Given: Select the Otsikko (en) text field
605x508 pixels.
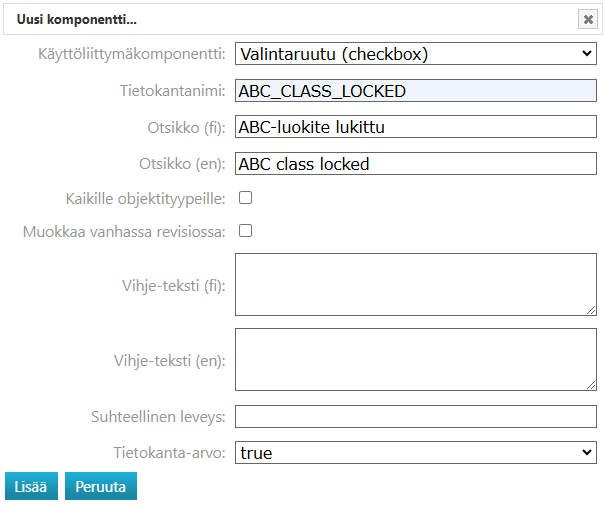Looking at the screenshot, I should [x=415, y=164].
